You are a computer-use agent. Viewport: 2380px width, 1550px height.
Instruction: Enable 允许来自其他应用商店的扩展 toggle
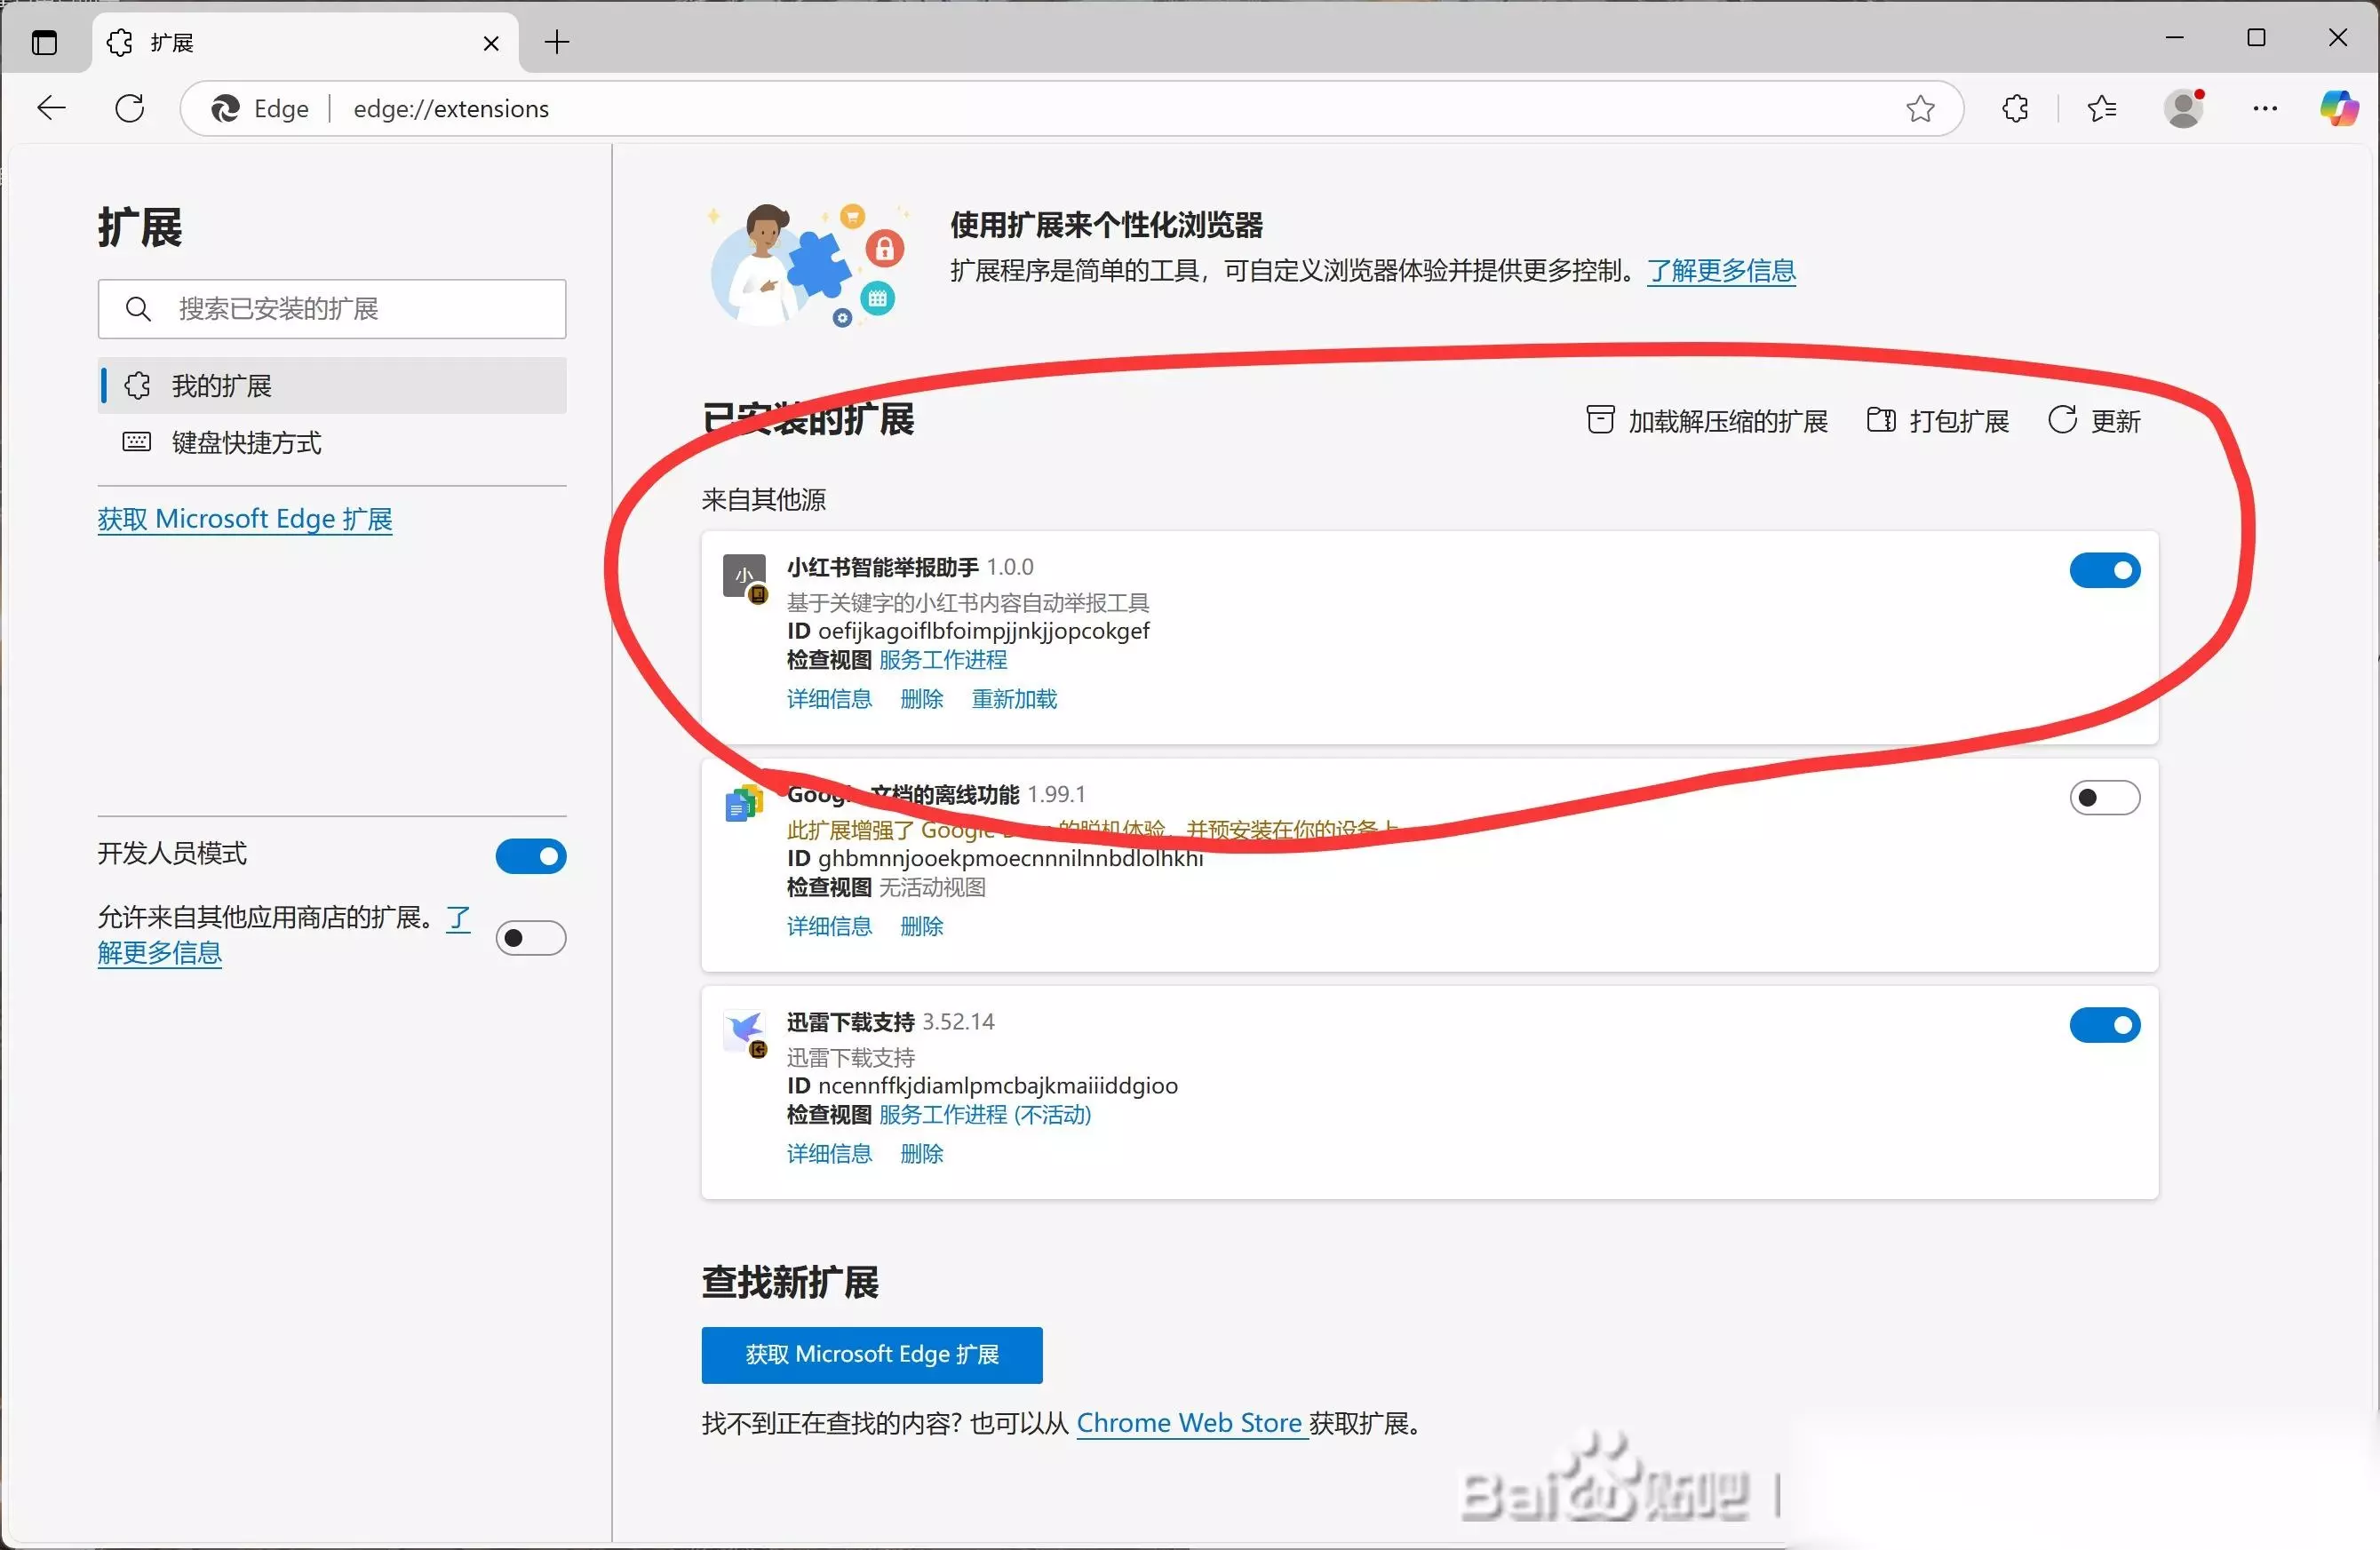tap(531, 938)
